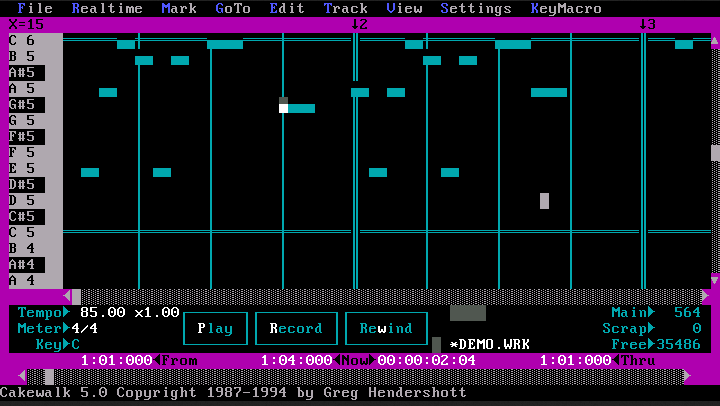Click the A#5 piano key
Image resolution: width=720 pixels, height=406 pixels.
(27, 73)
